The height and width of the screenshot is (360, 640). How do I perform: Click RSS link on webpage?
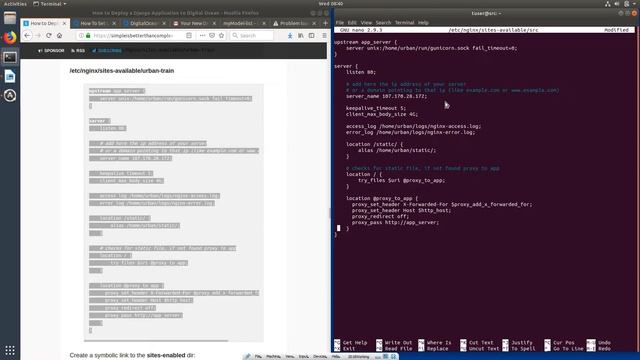click(x=78, y=51)
